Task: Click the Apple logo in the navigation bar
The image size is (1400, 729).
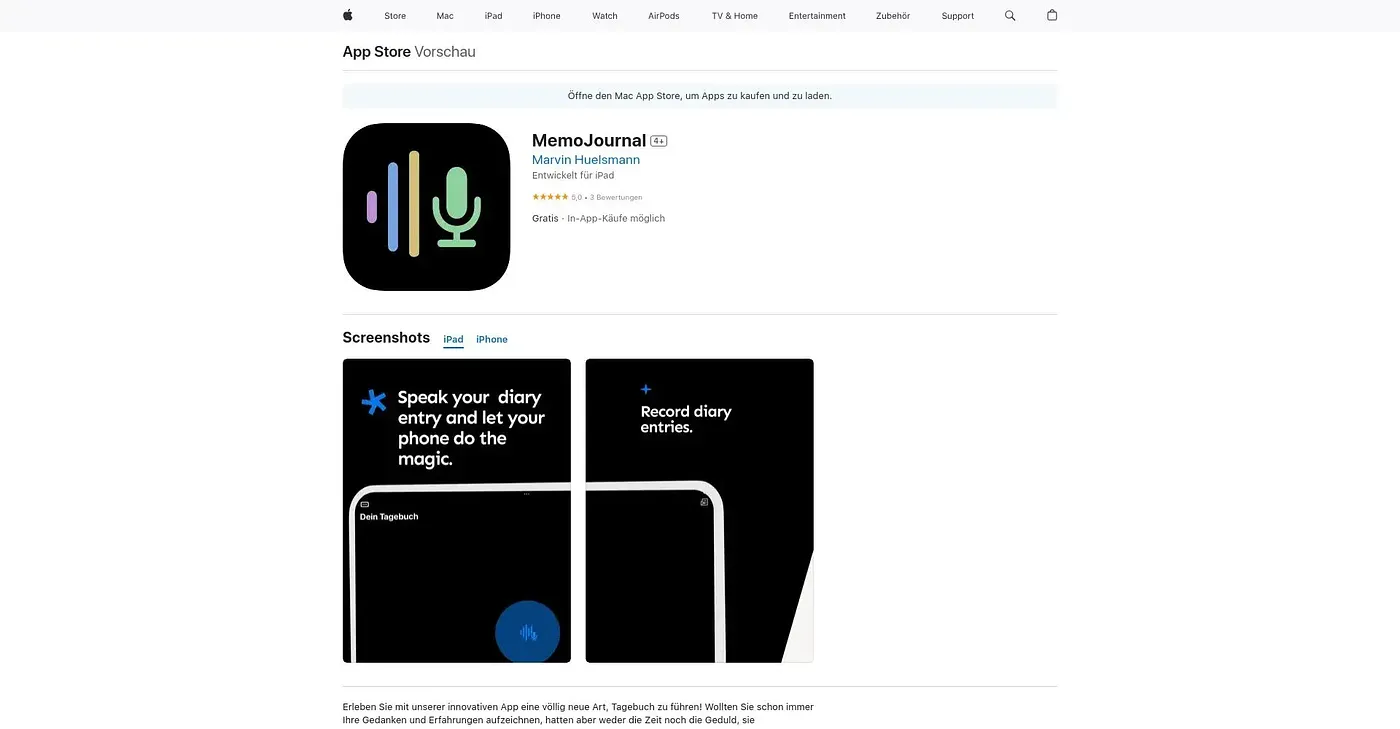Action: click(x=348, y=15)
